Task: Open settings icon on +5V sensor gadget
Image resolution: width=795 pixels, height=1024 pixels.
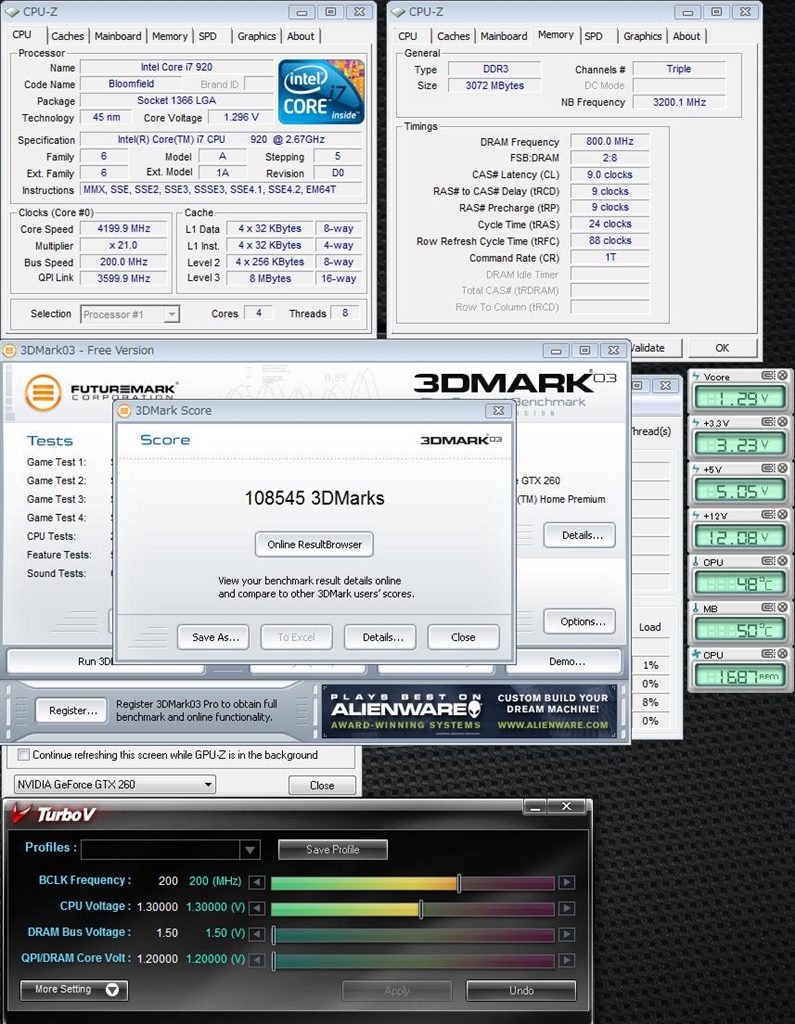Action: point(768,468)
